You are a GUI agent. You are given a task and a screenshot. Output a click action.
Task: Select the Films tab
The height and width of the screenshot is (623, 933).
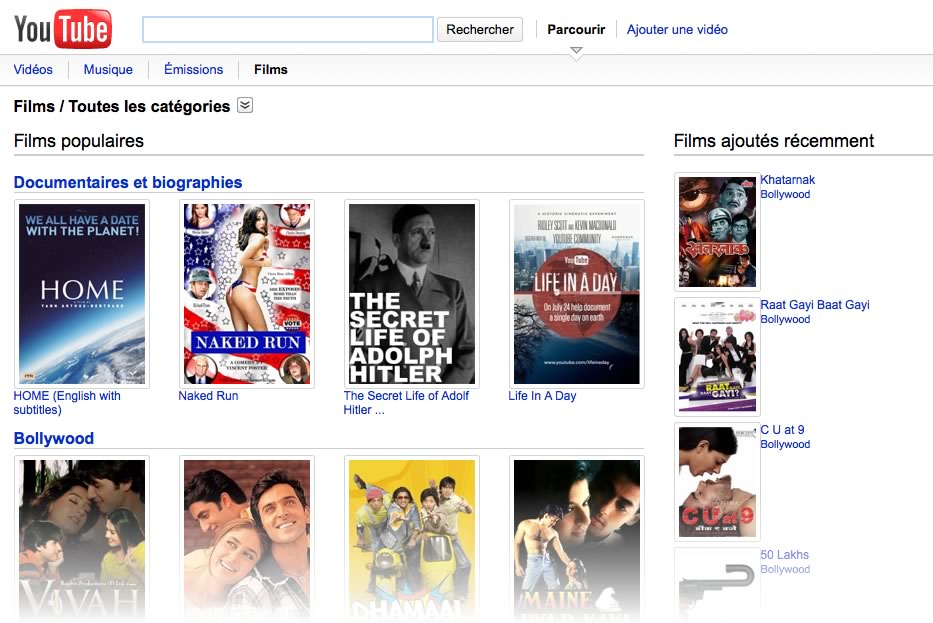(271, 70)
